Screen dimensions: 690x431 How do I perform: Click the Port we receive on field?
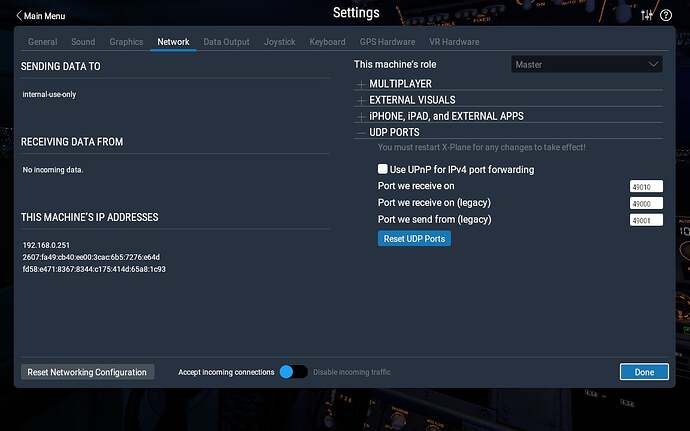coord(645,187)
